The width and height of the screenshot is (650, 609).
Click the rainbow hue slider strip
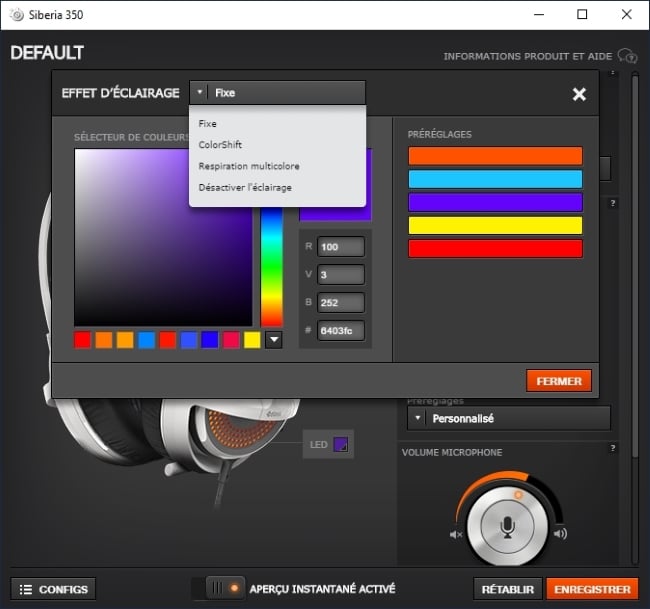pyautogui.click(x=272, y=267)
